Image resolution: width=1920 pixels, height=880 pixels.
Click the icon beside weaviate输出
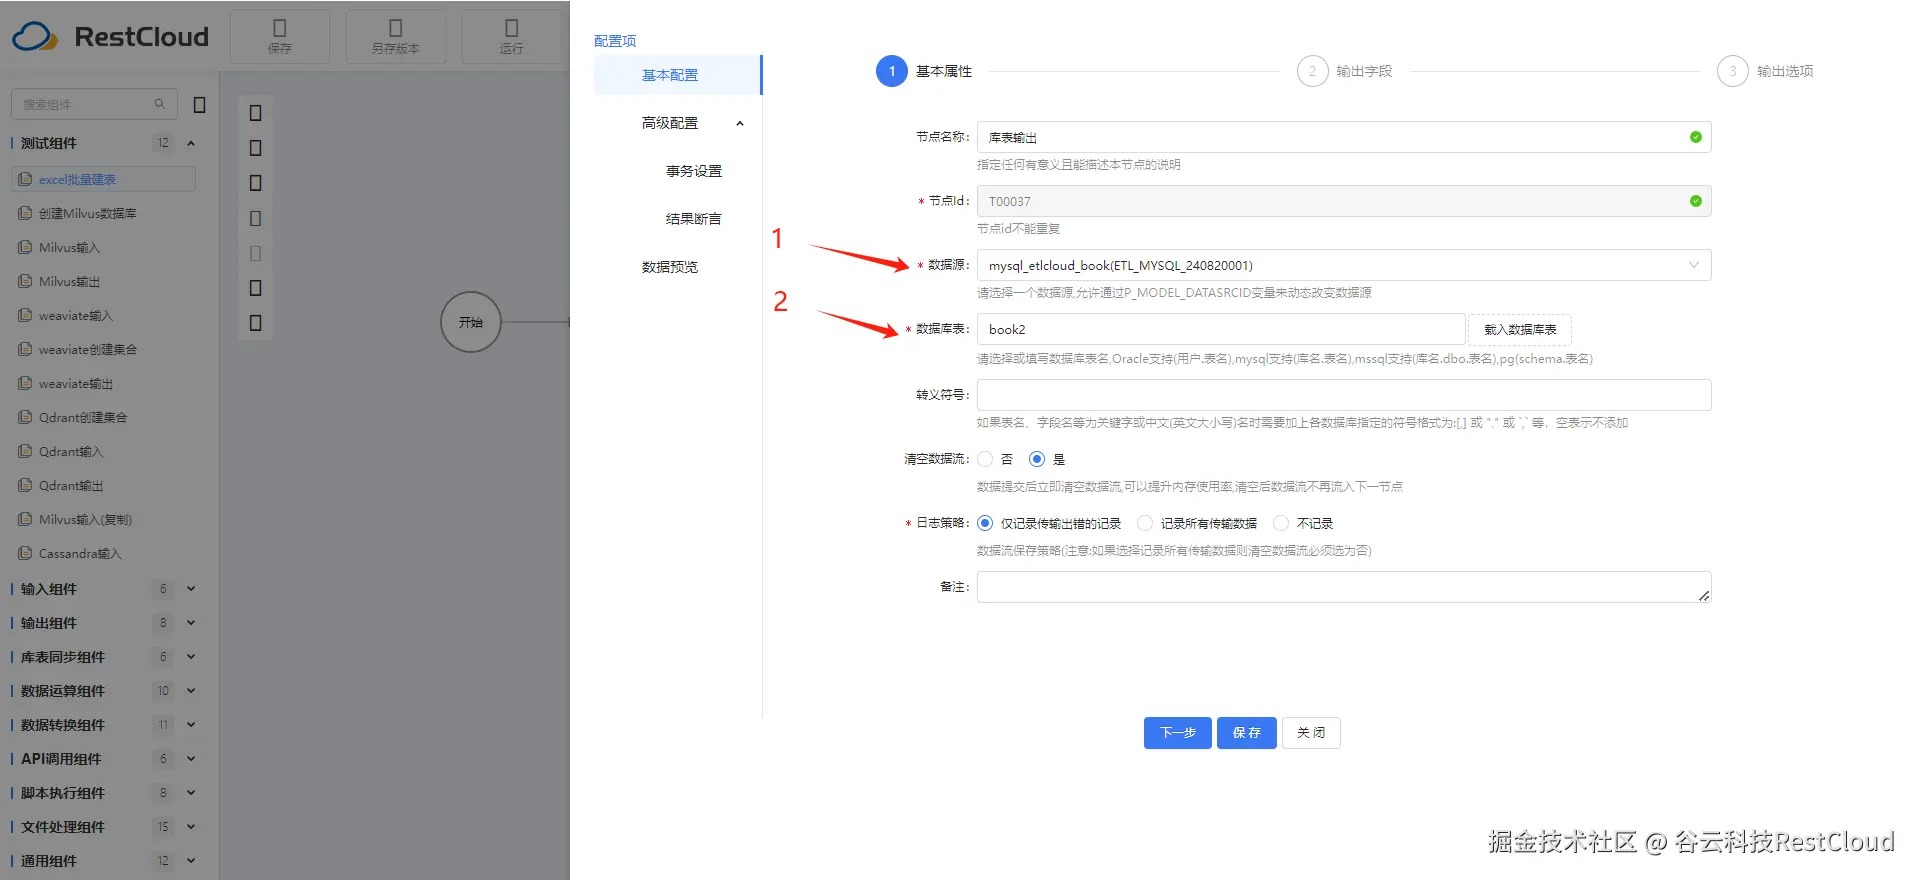[25, 383]
